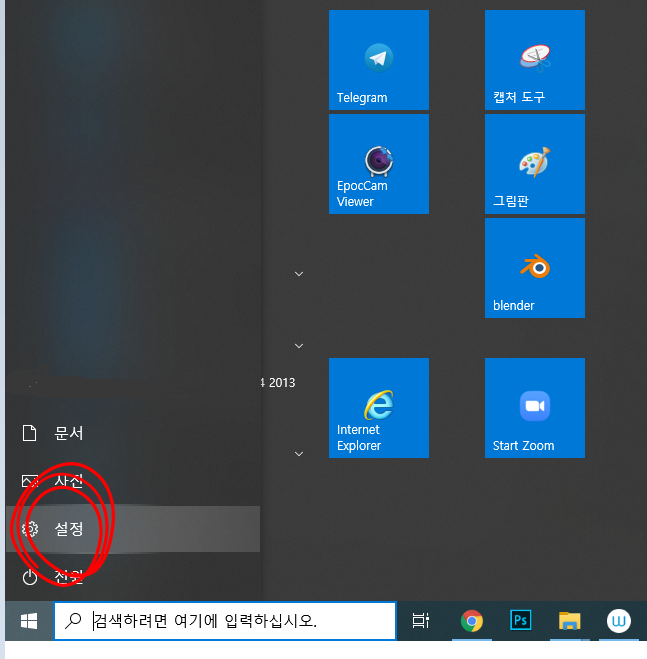Open 문서 from the Start menu
Viewport: 647px width, 659px height.
[133, 433]
